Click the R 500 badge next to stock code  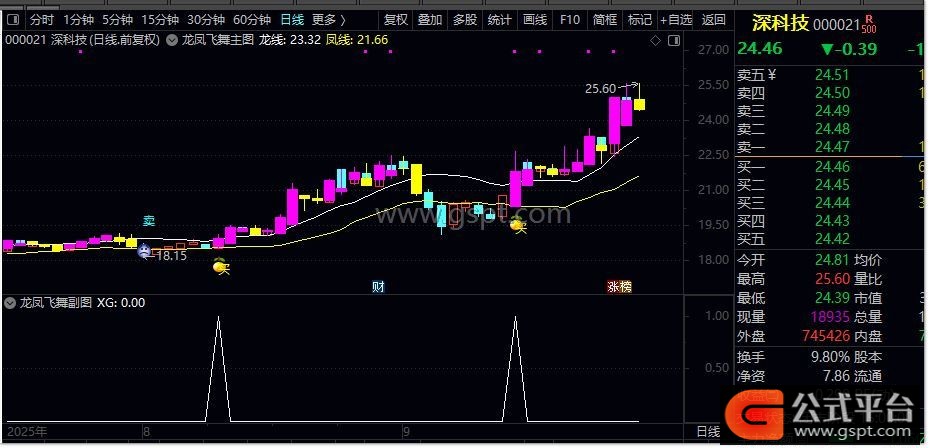click(868, 22)
